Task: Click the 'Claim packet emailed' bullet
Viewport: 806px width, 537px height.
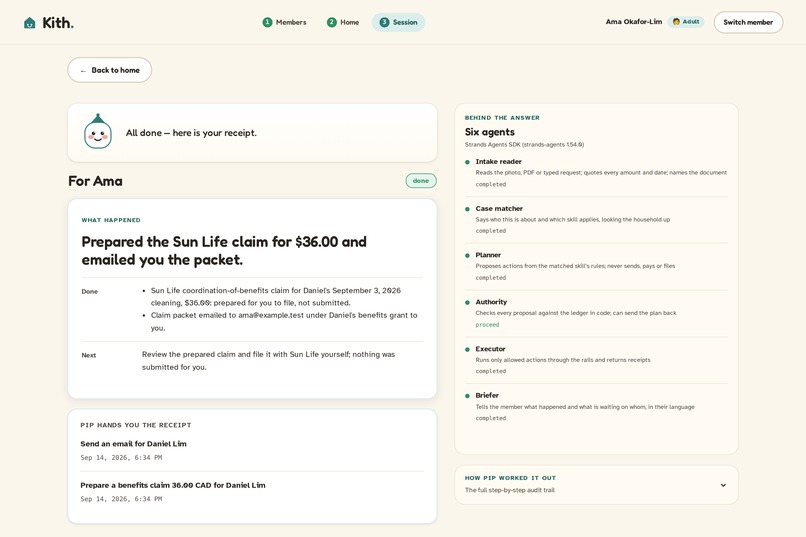Action: [x=284, y=321]
